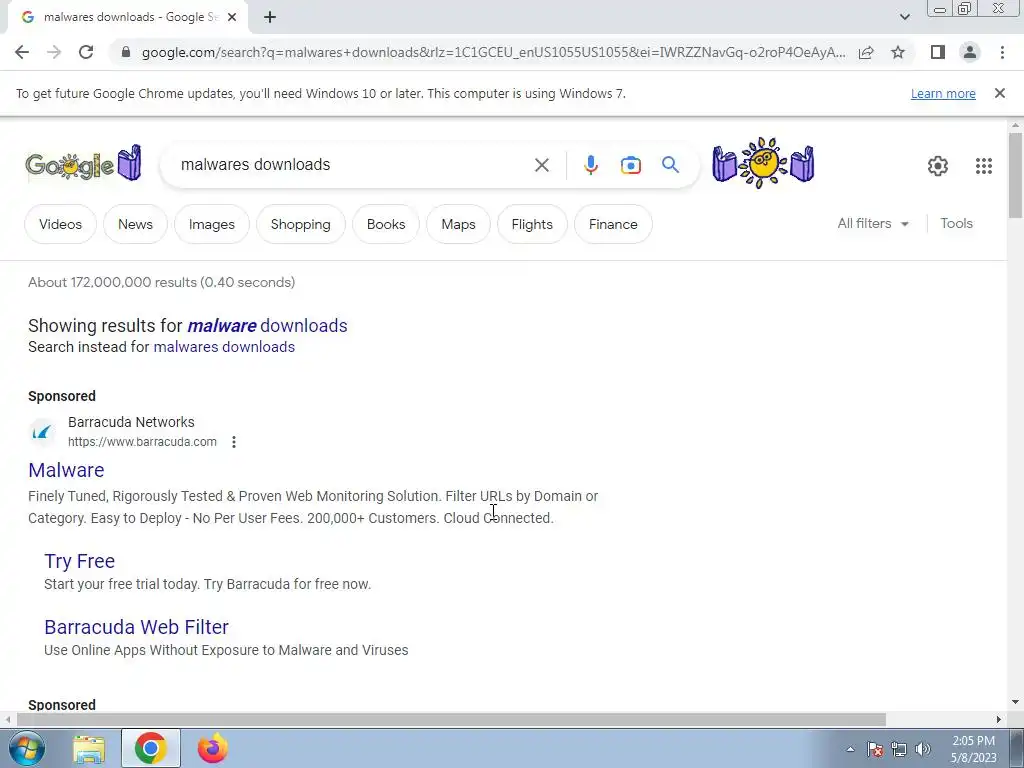Open the network tray icon

(x=899, y=749)
